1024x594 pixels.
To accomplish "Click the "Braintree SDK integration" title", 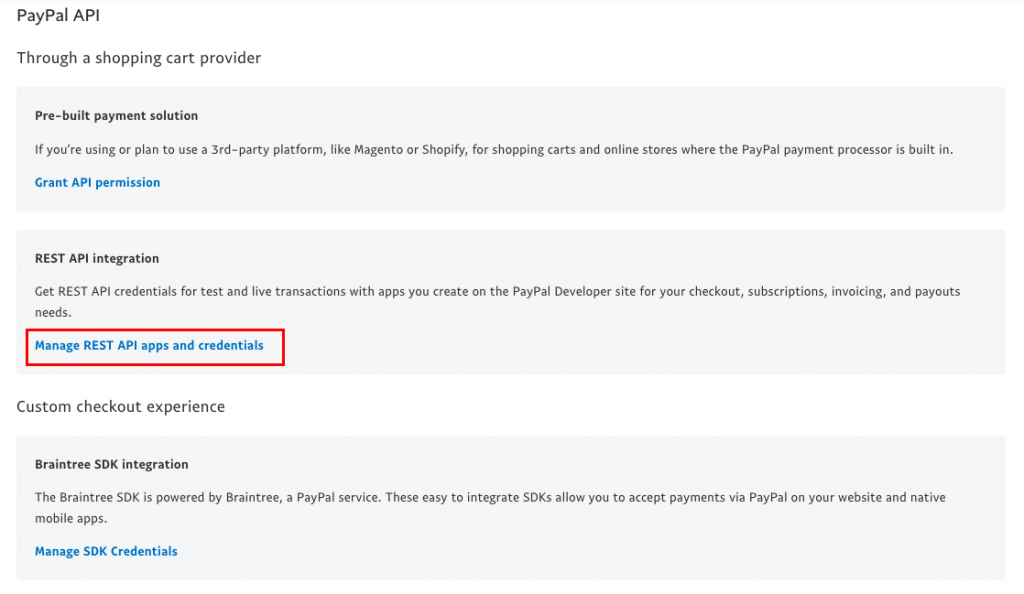I will 112,465.
